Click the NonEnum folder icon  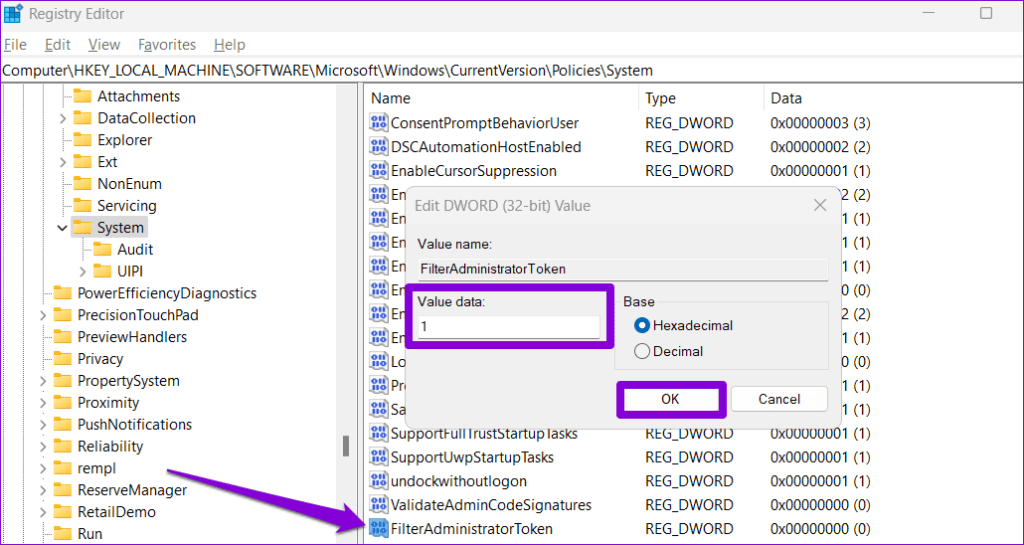[x=82, y=184]
